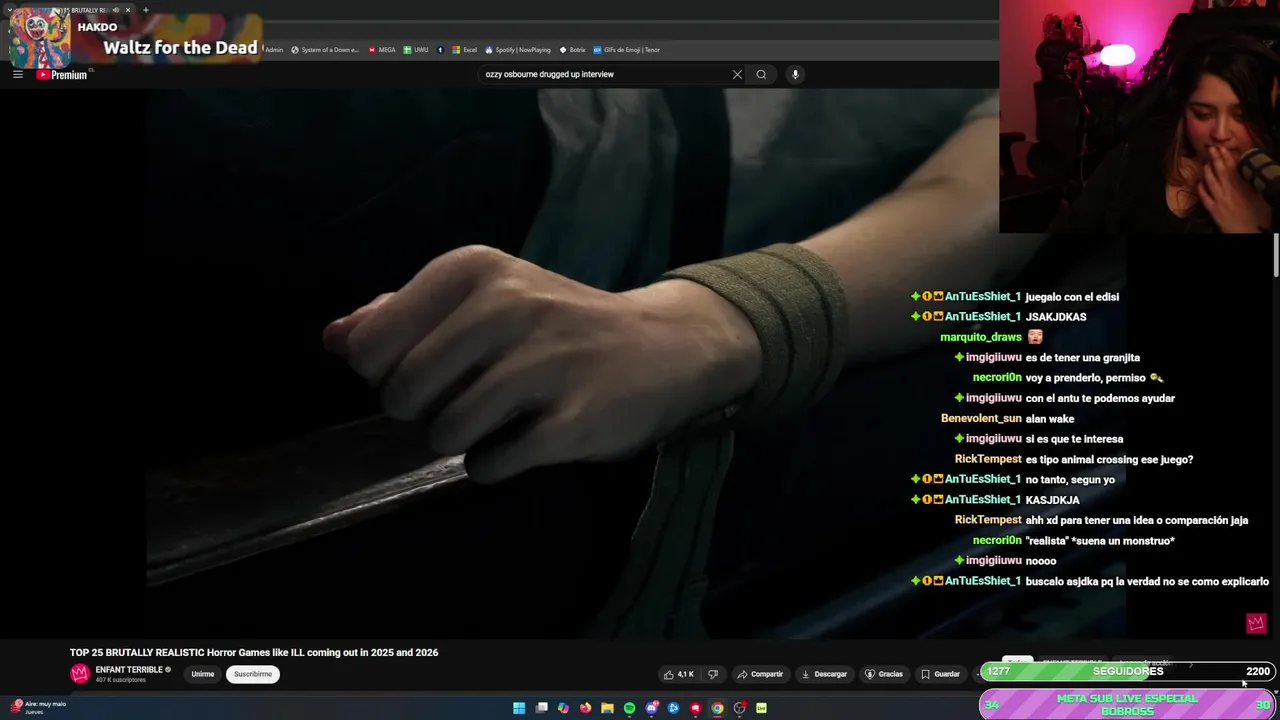Click the META SUB LIVE ESPECIAL goal bar

(1128, 704)
